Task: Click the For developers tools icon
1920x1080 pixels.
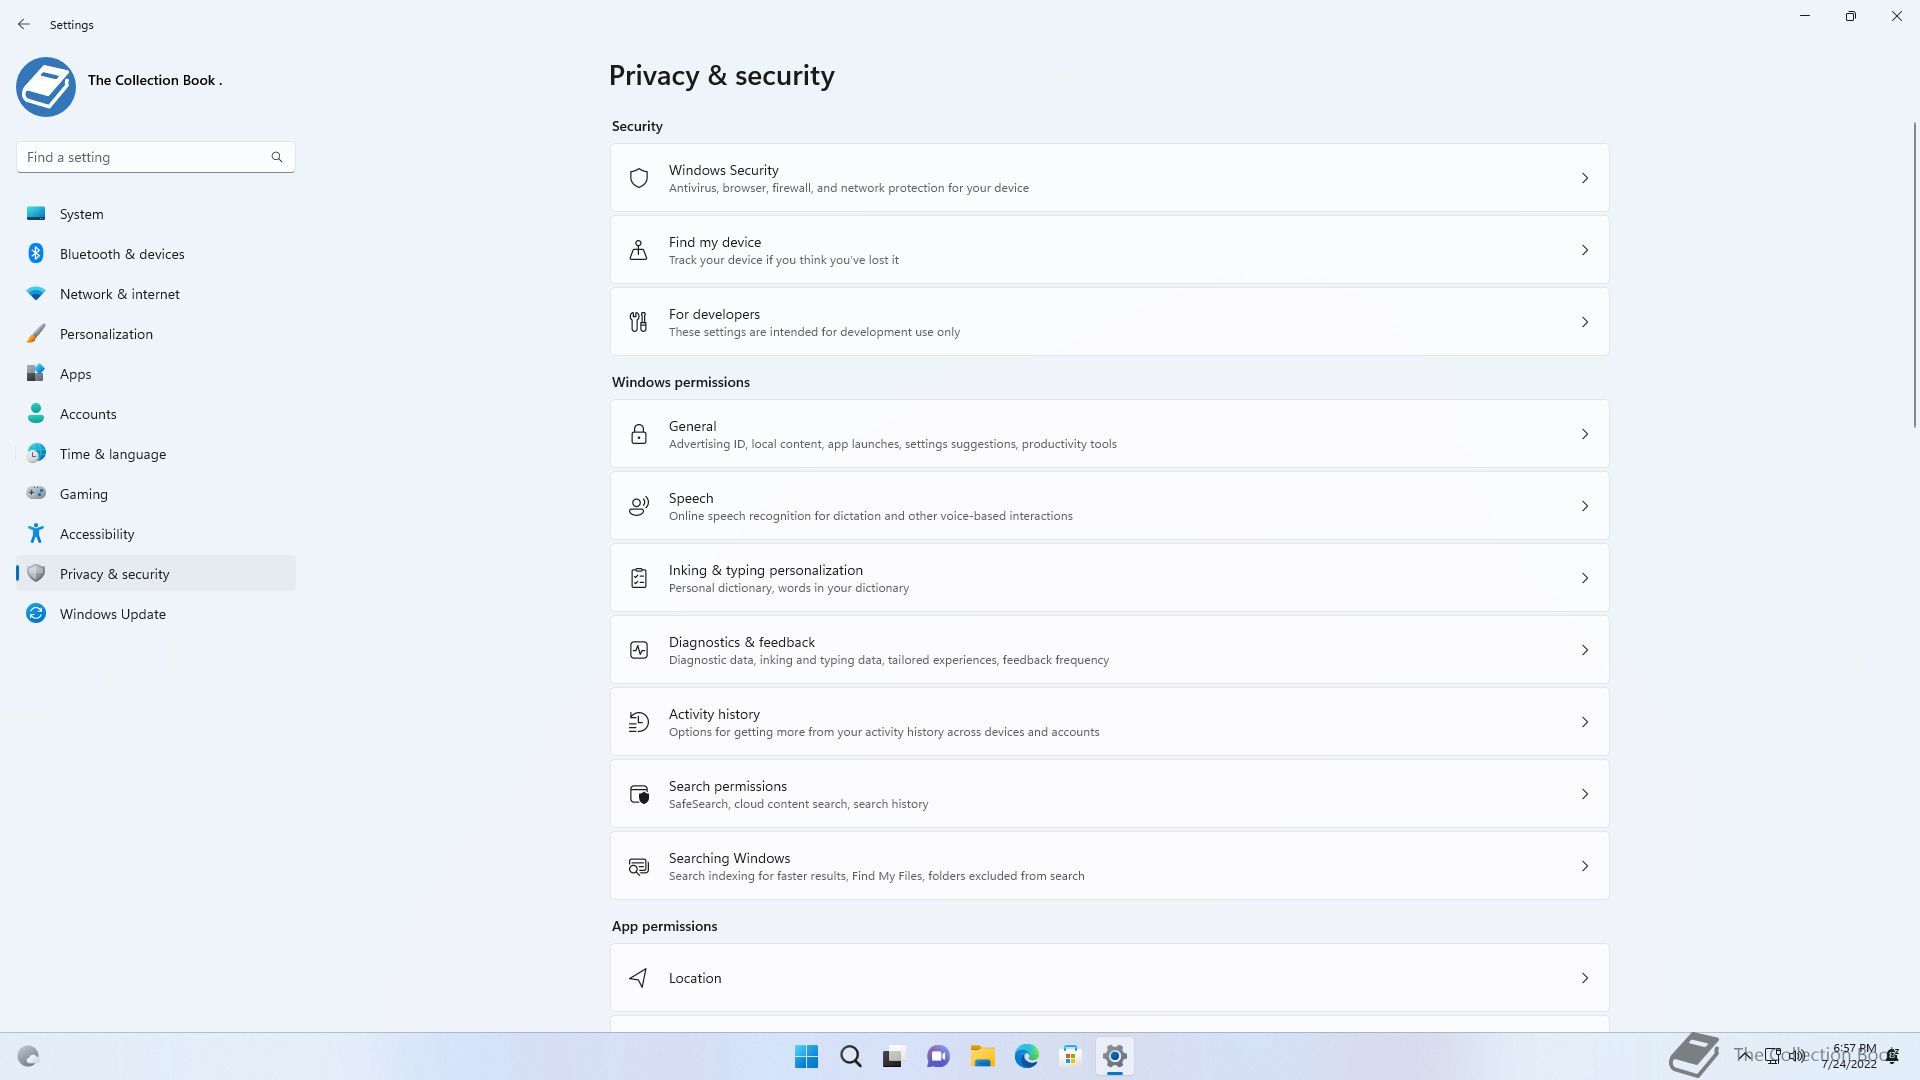Action: [639, 322]
